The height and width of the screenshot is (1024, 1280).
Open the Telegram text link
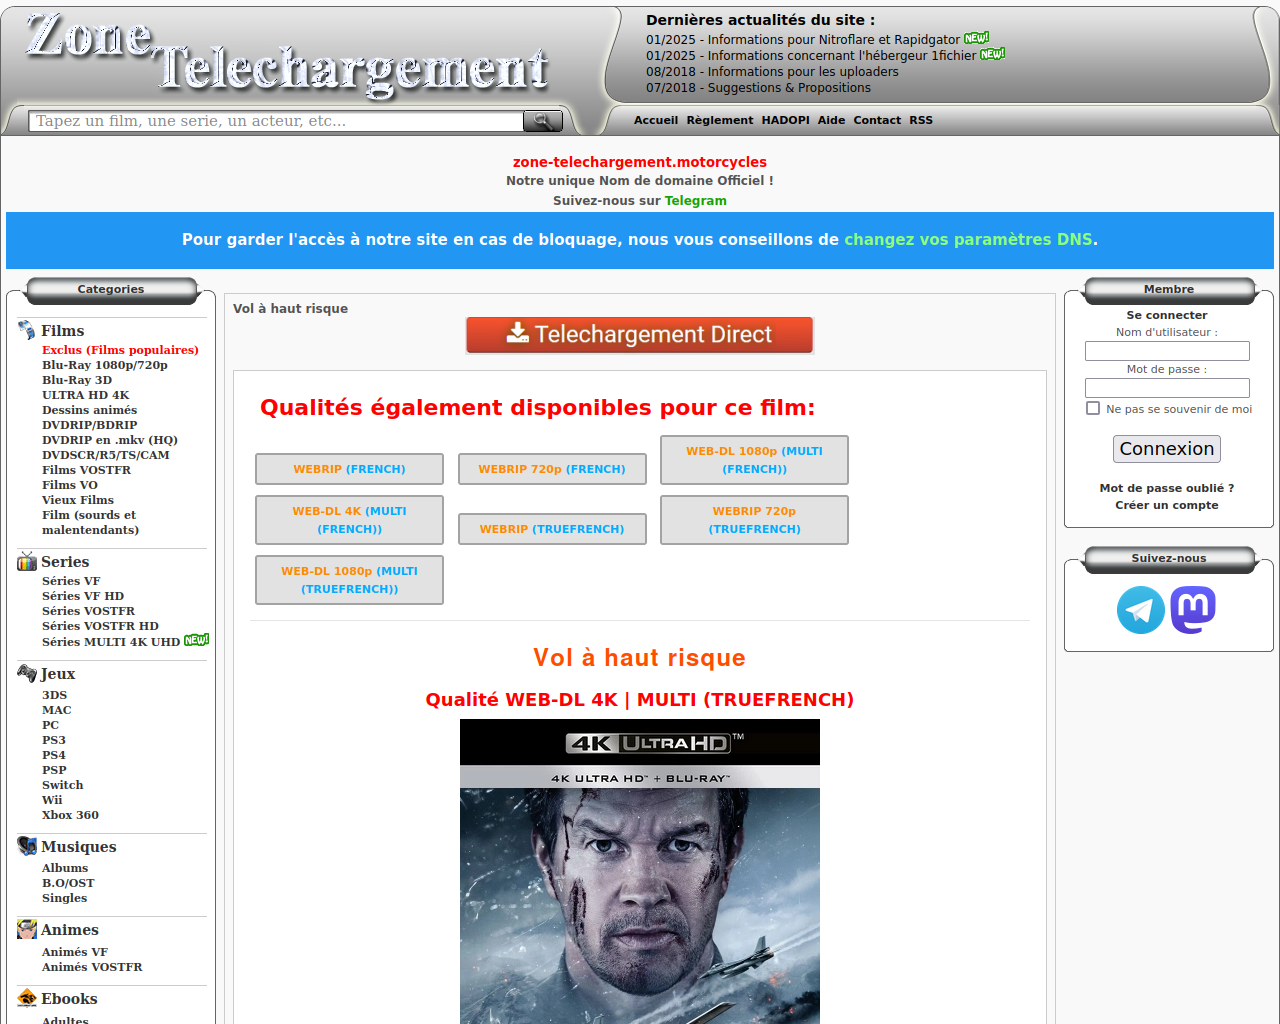pyautogui.click(x=696, y=201)
